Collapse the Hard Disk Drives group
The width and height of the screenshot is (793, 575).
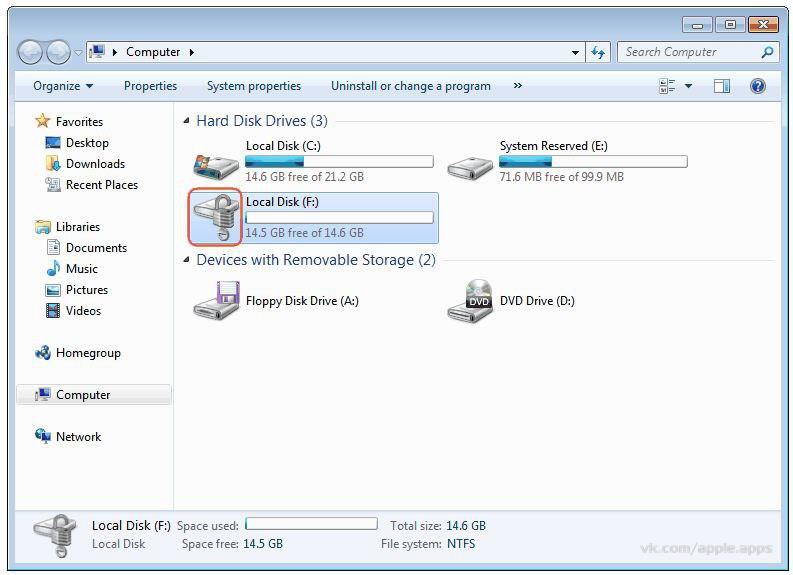tap(186, 121)
